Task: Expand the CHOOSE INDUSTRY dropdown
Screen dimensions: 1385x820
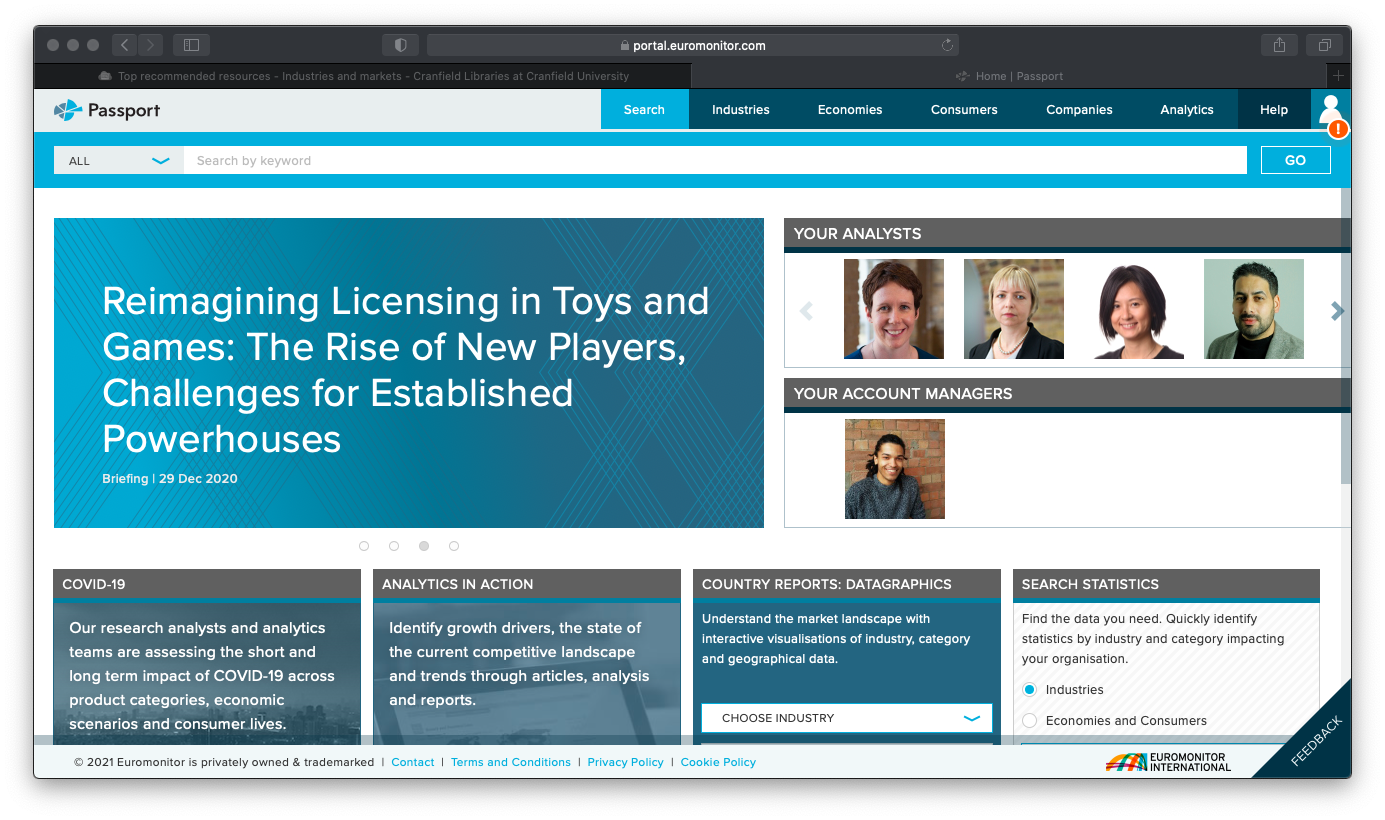Action: point(846,718)
